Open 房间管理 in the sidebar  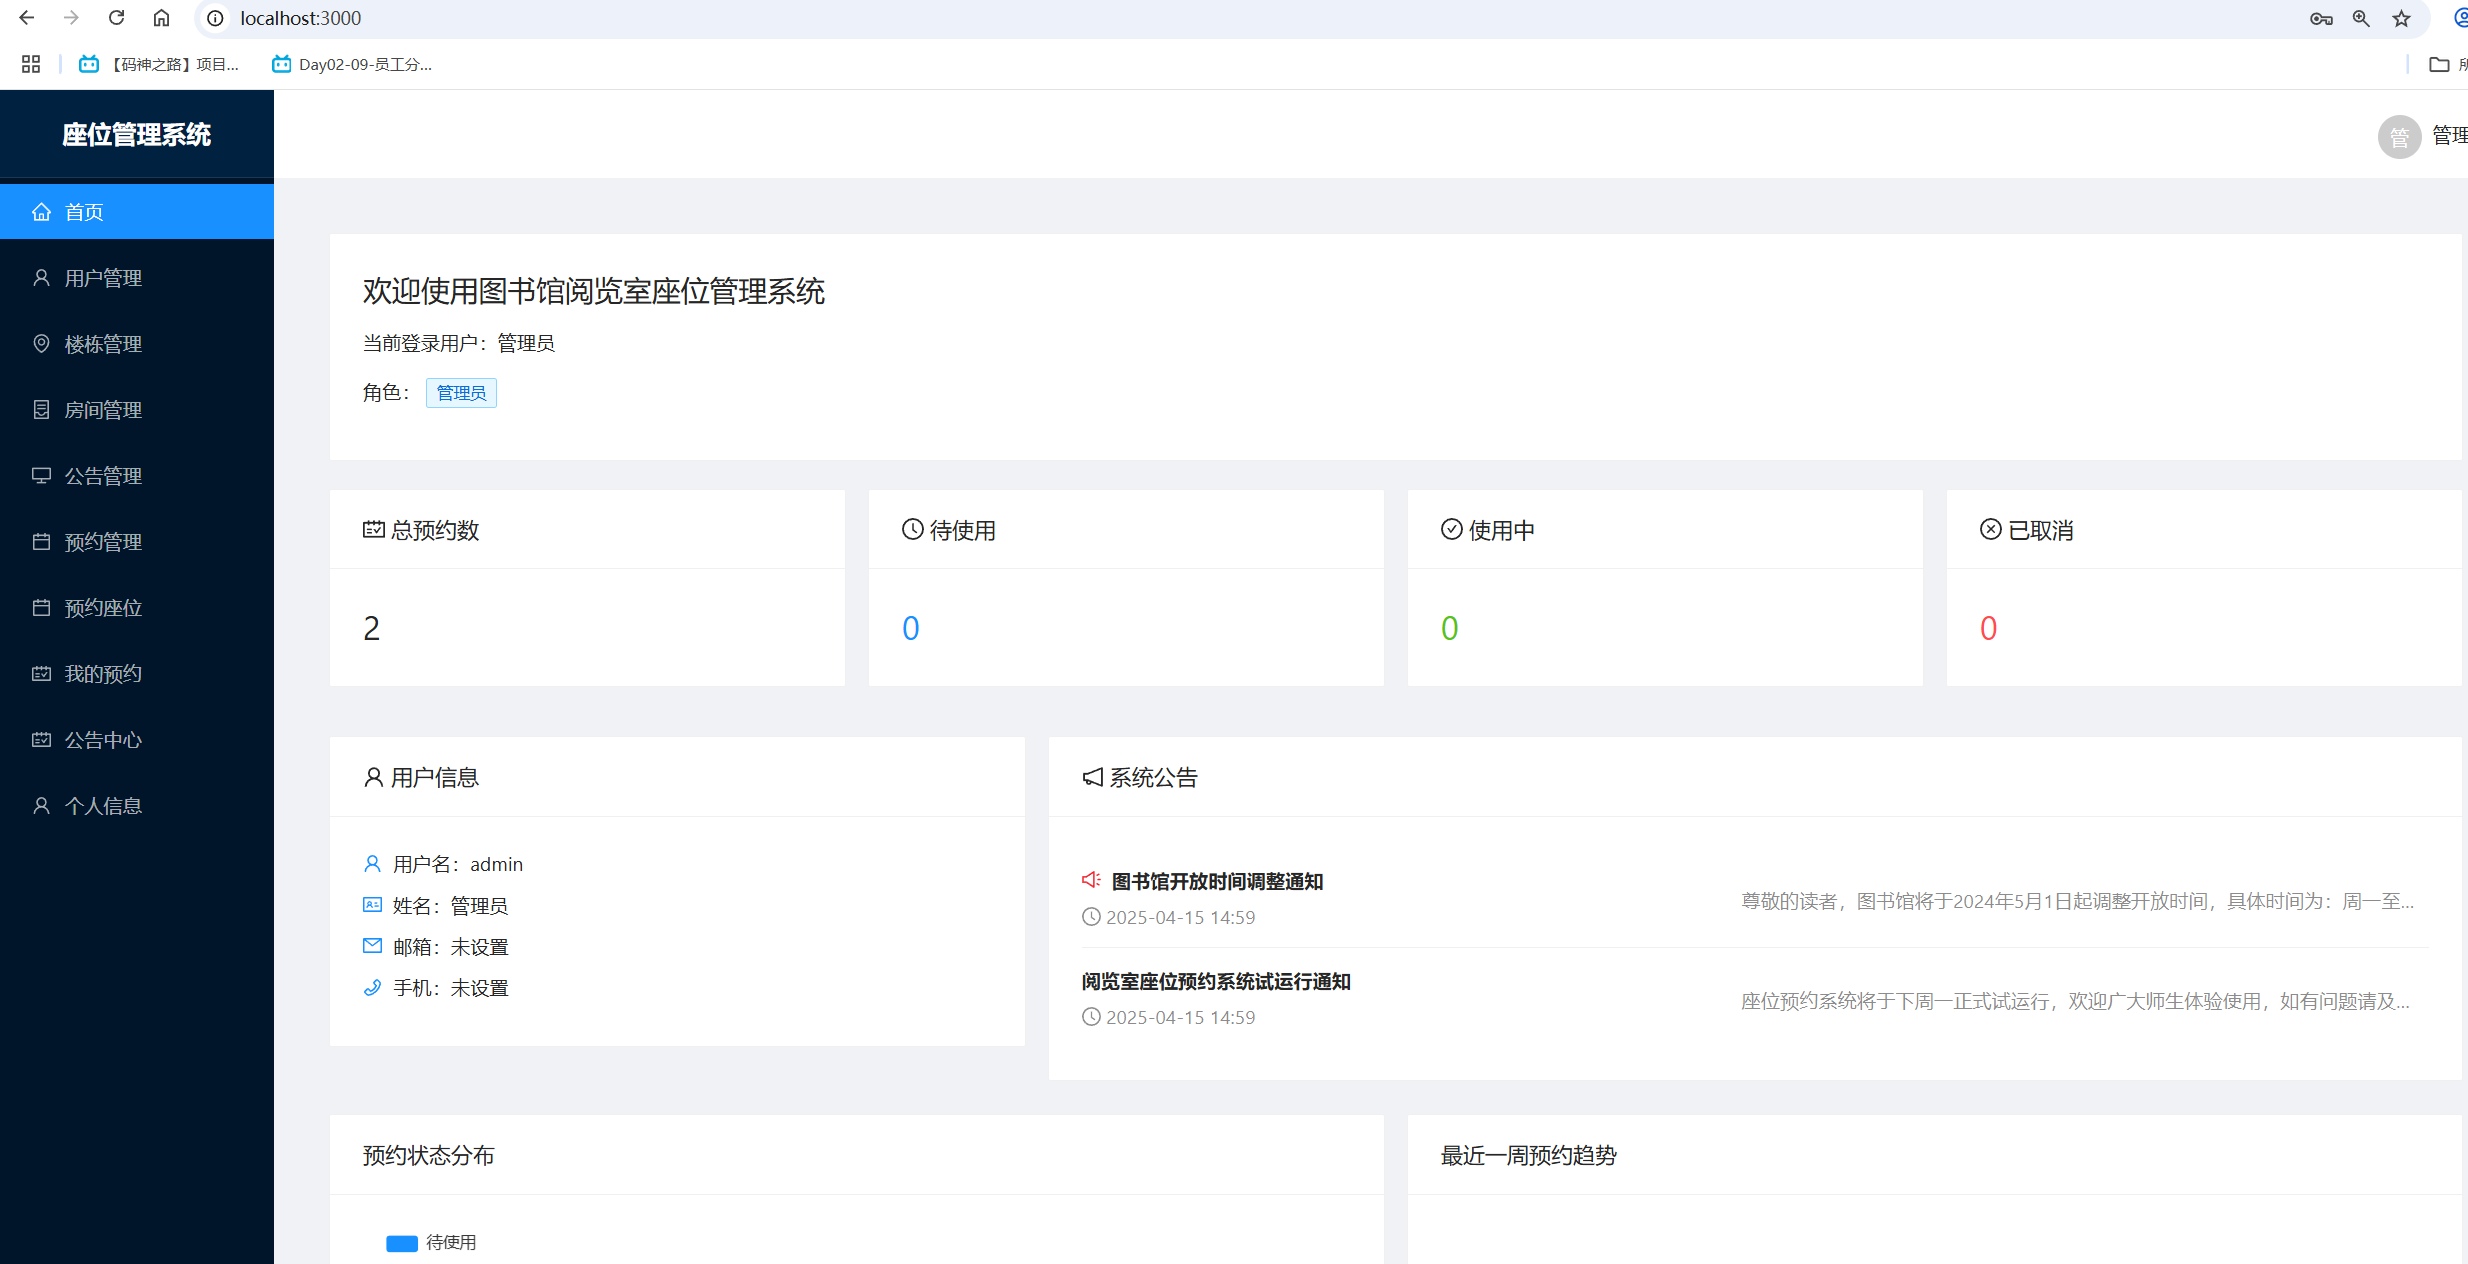103,410
